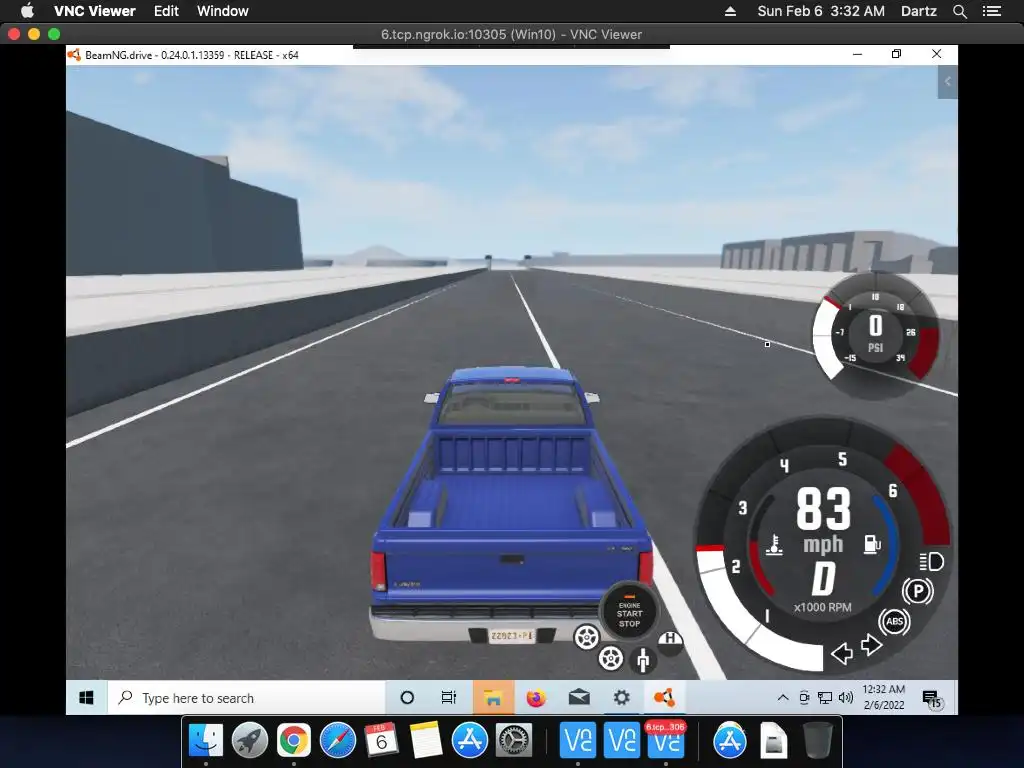Image resolution: width=1024 pixels, height=768 pixels.
Task: Click the engine temperature gauge icon
Action: 774,545
